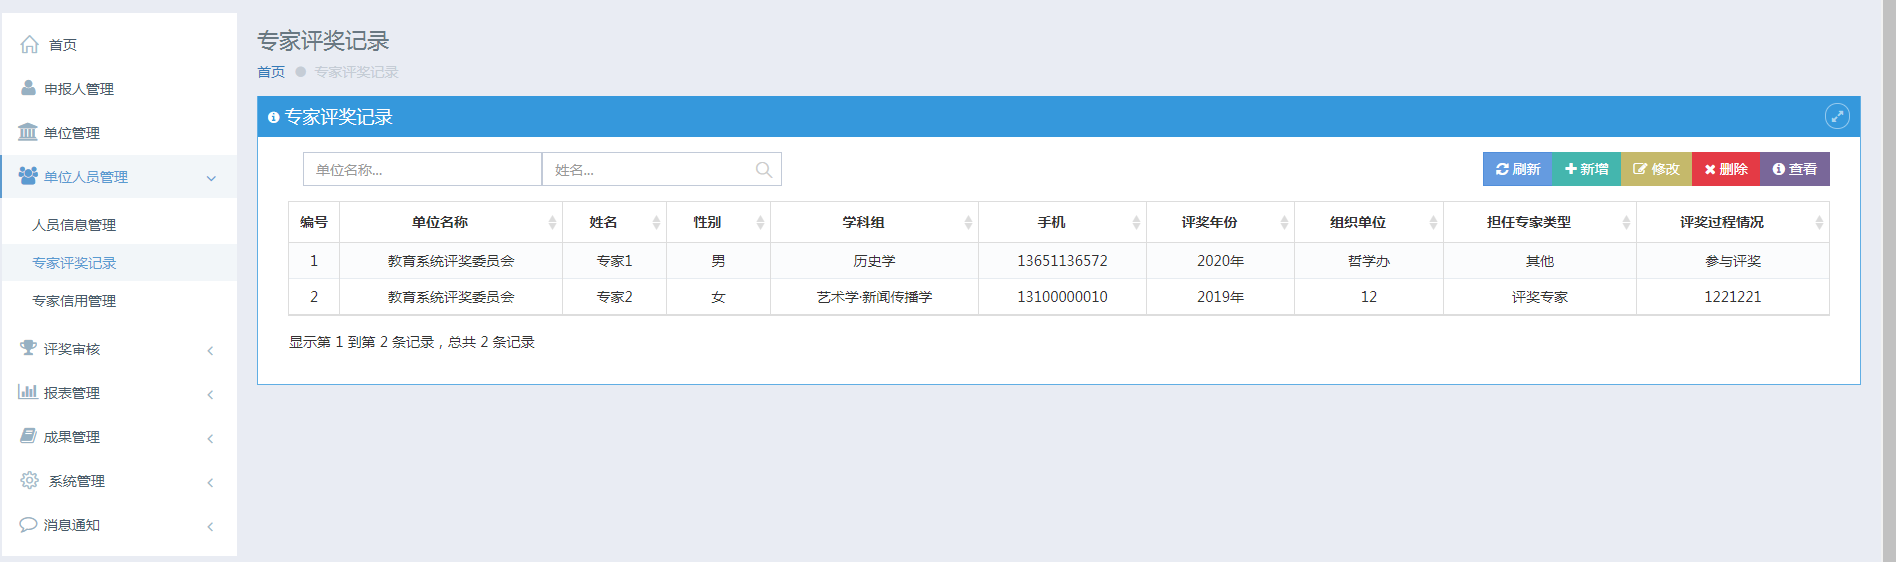Open 单位管理 menu item
The image size is (1896, 562).
(119, 132)
